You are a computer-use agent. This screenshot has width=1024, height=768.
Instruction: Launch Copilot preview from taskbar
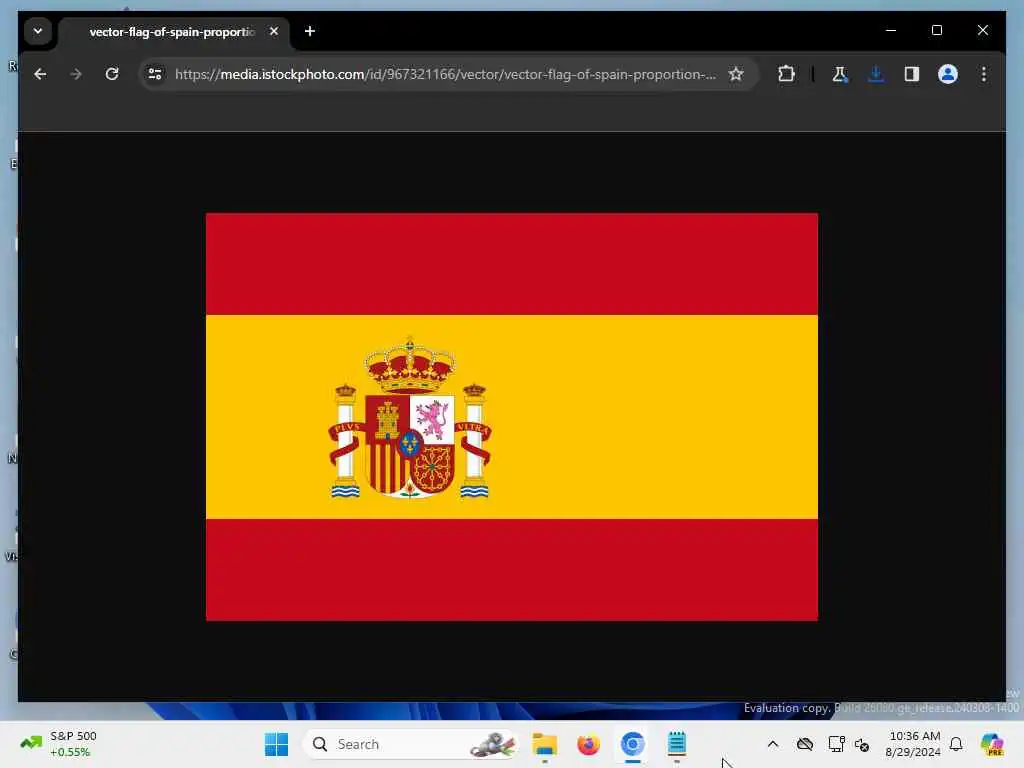click(x=992, y=744)
